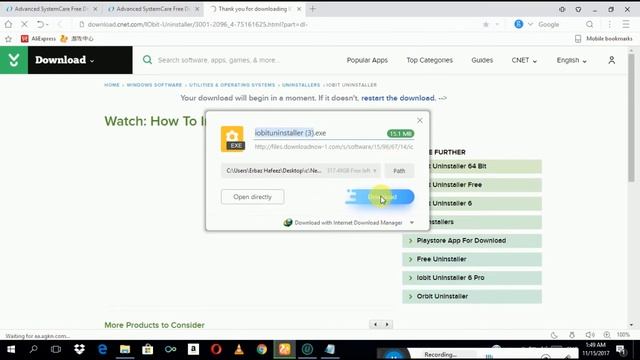Open the user account icon in the CNET header

[x=611, y=60]
